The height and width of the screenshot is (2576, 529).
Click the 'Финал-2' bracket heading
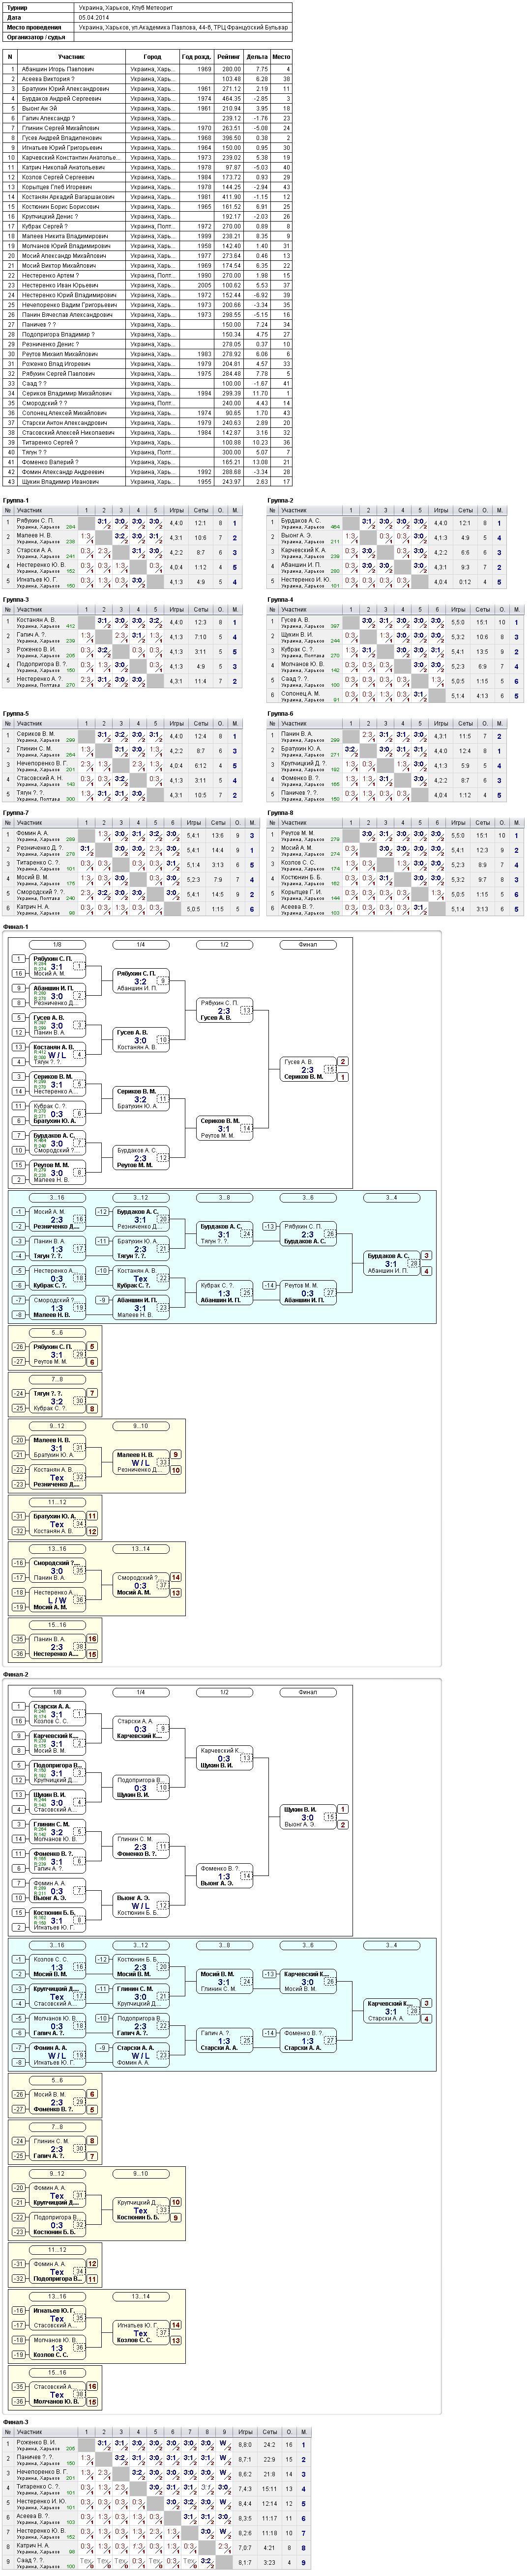pyautogui.click(x=16, y=1675)
